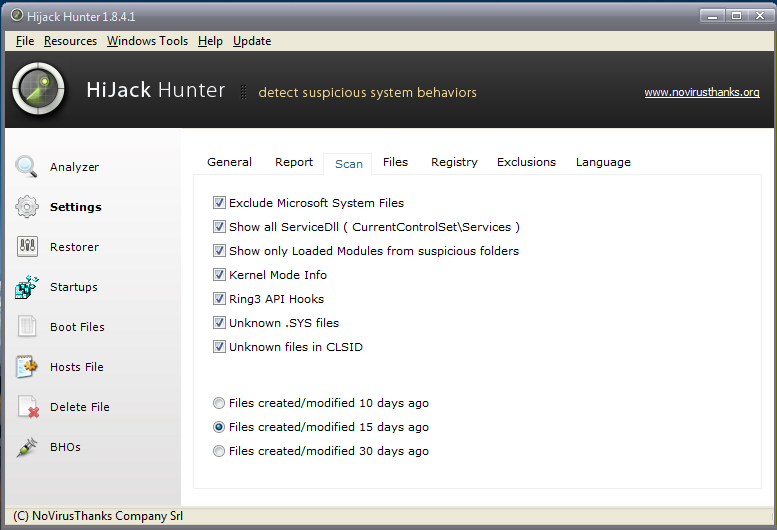Select Files created/modified 30 days ago
This screenshot has width=777, height=530.
tap(219, 451)
